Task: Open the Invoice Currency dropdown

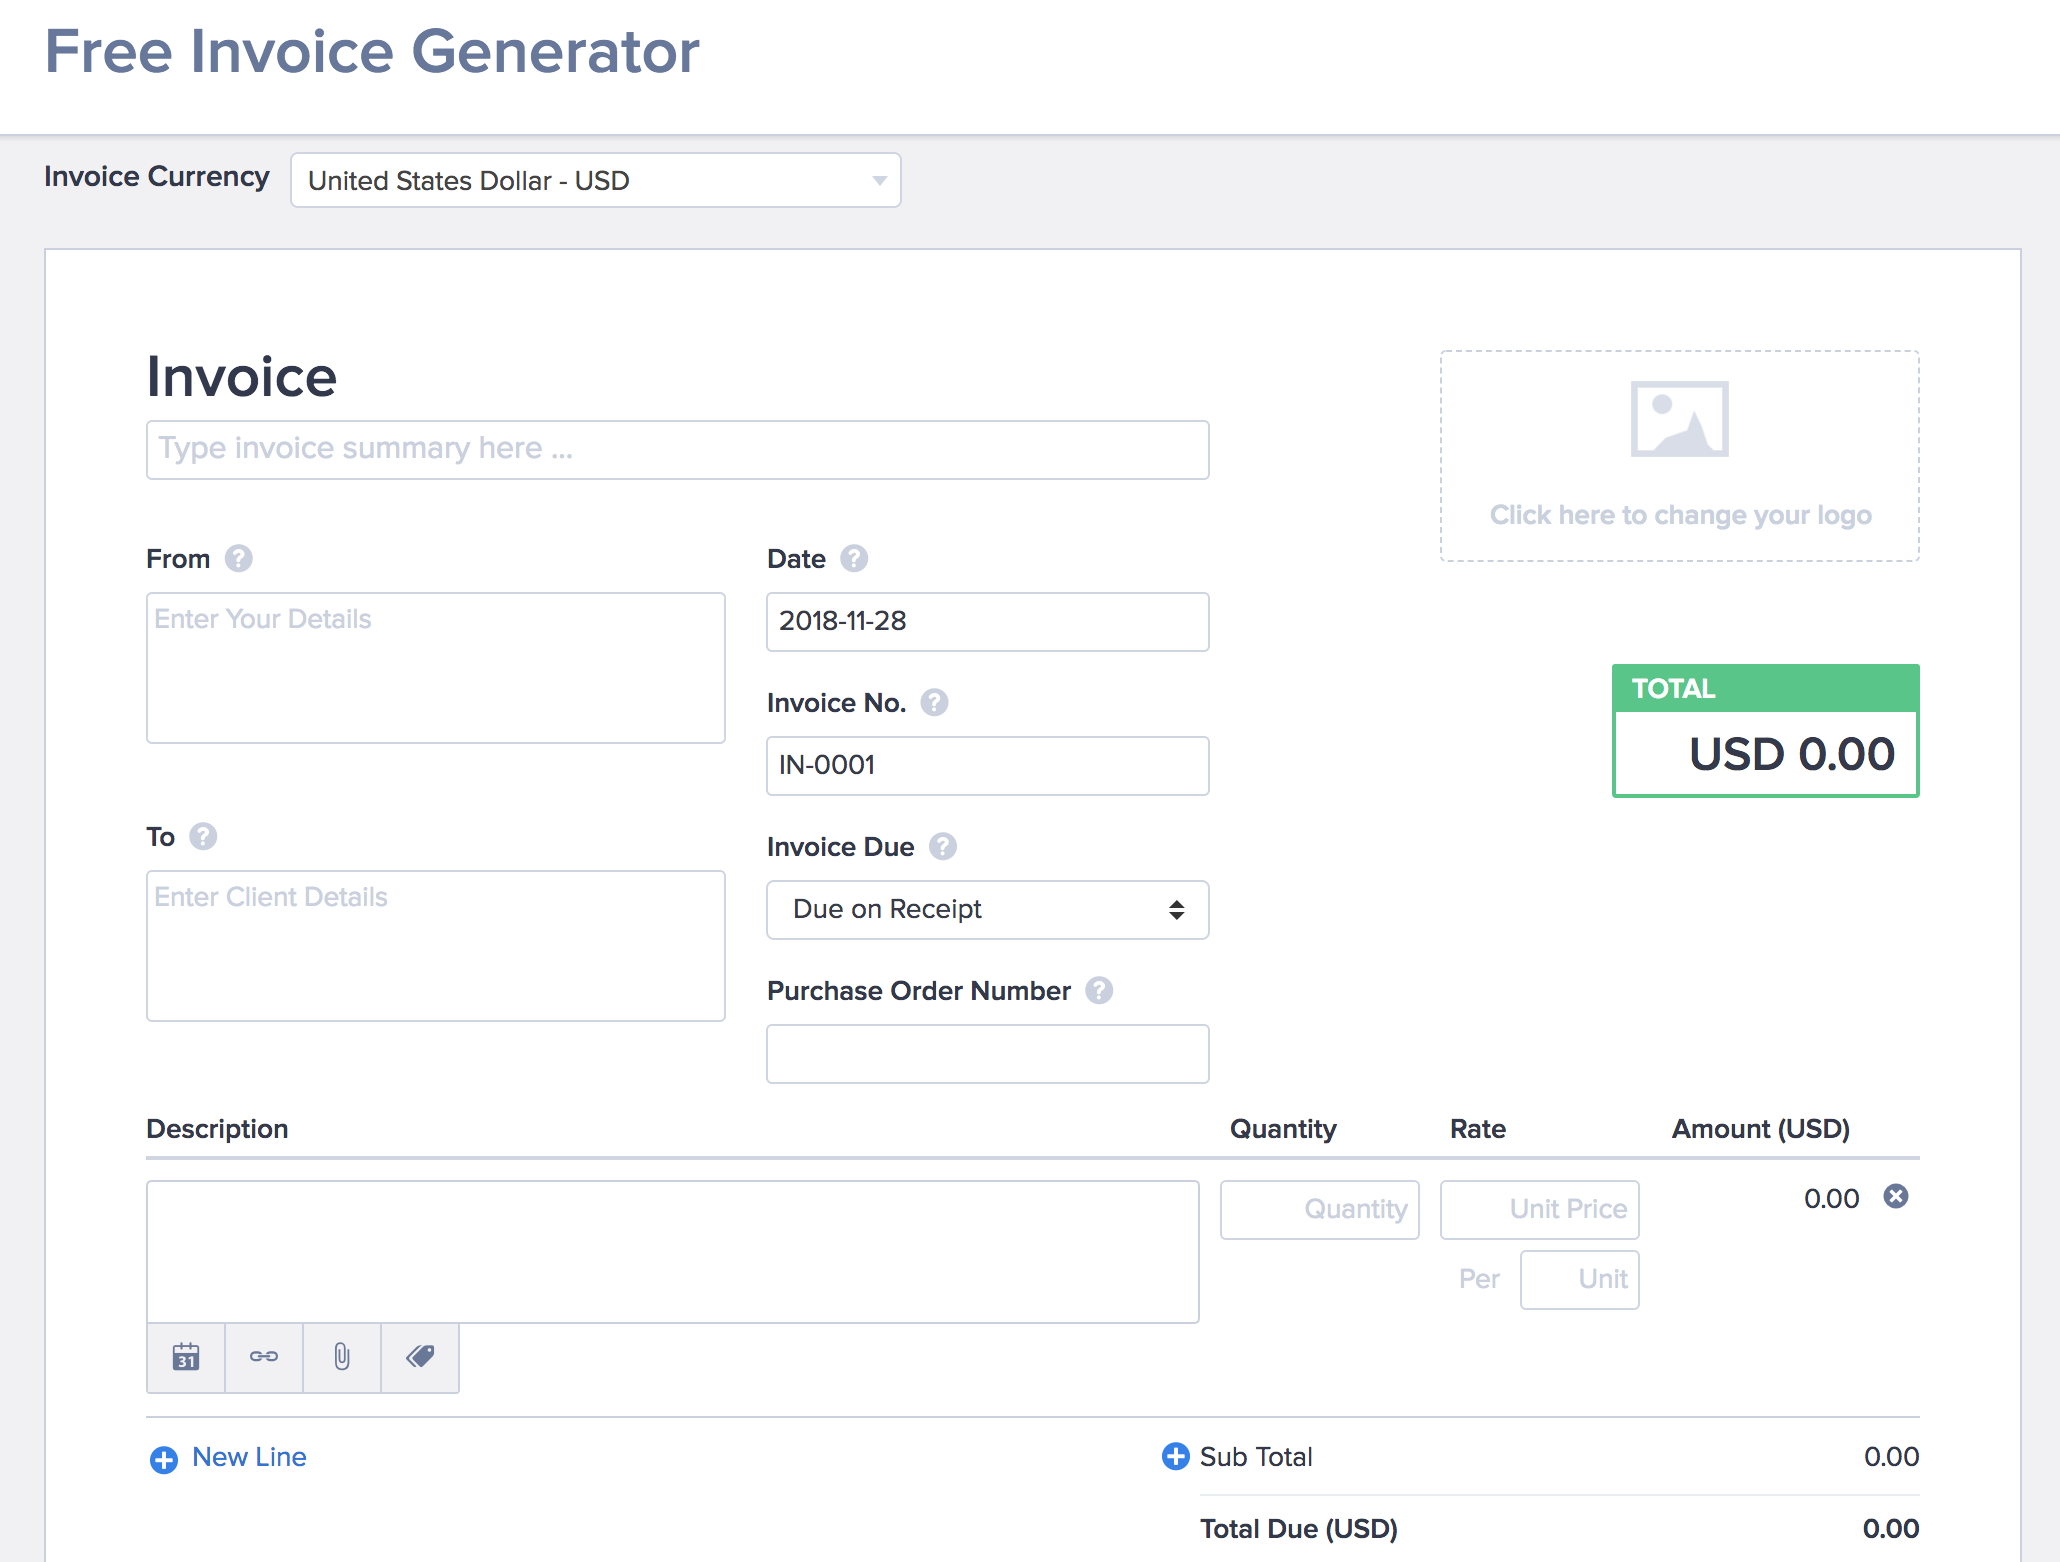Action: click(596, 180)
